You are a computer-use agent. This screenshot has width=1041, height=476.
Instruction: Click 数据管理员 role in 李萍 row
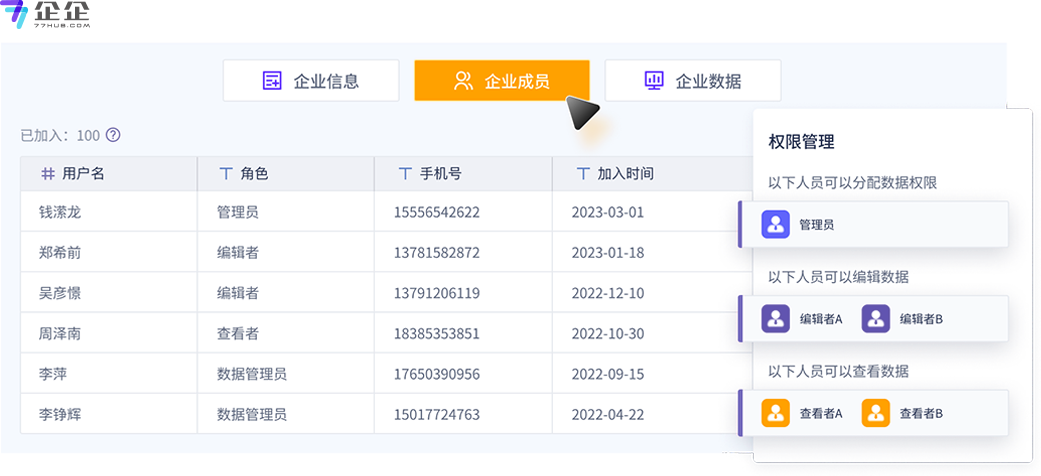coord(252,374)
